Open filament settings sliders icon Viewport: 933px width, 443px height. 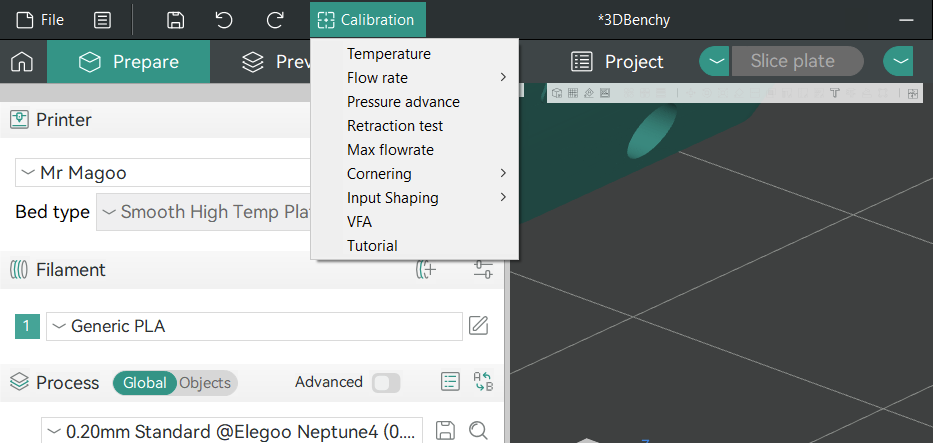point(483,269)
